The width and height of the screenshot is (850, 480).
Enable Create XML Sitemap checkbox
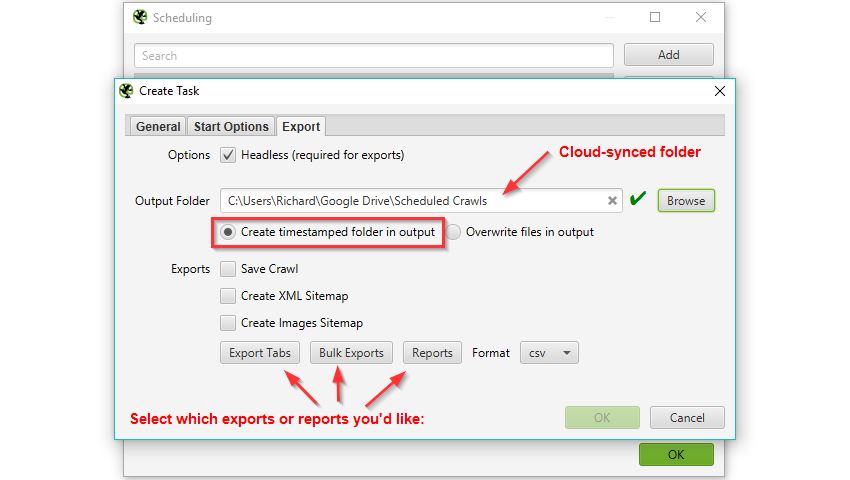pos(228,296)
